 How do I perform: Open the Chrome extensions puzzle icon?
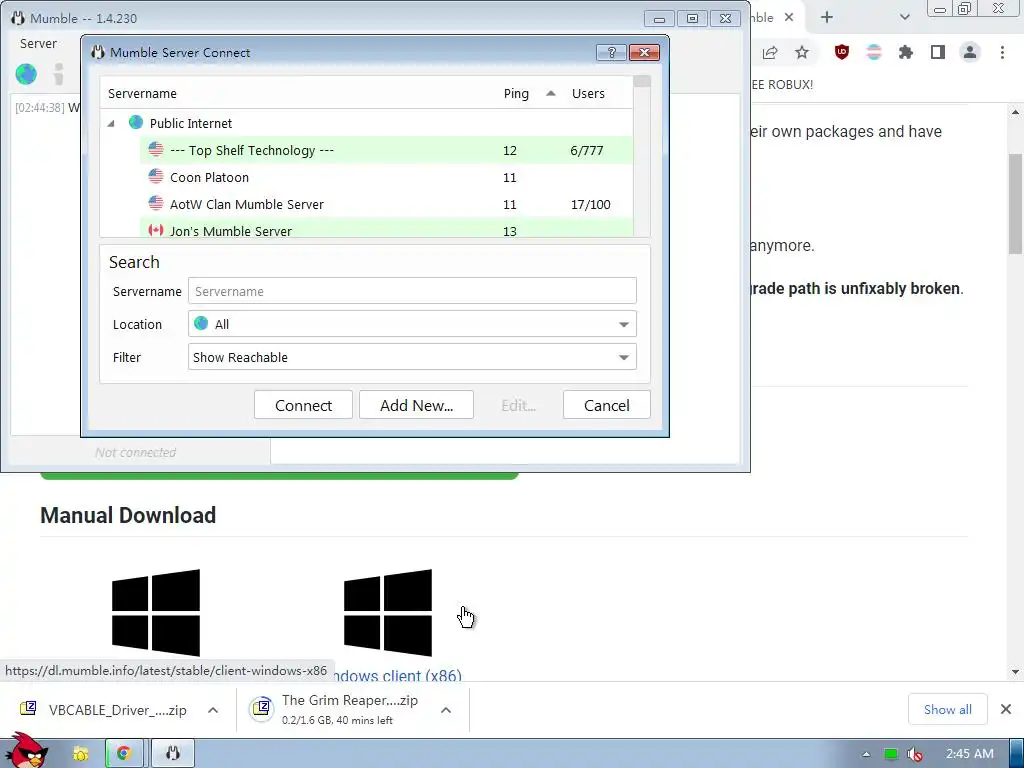906,52
